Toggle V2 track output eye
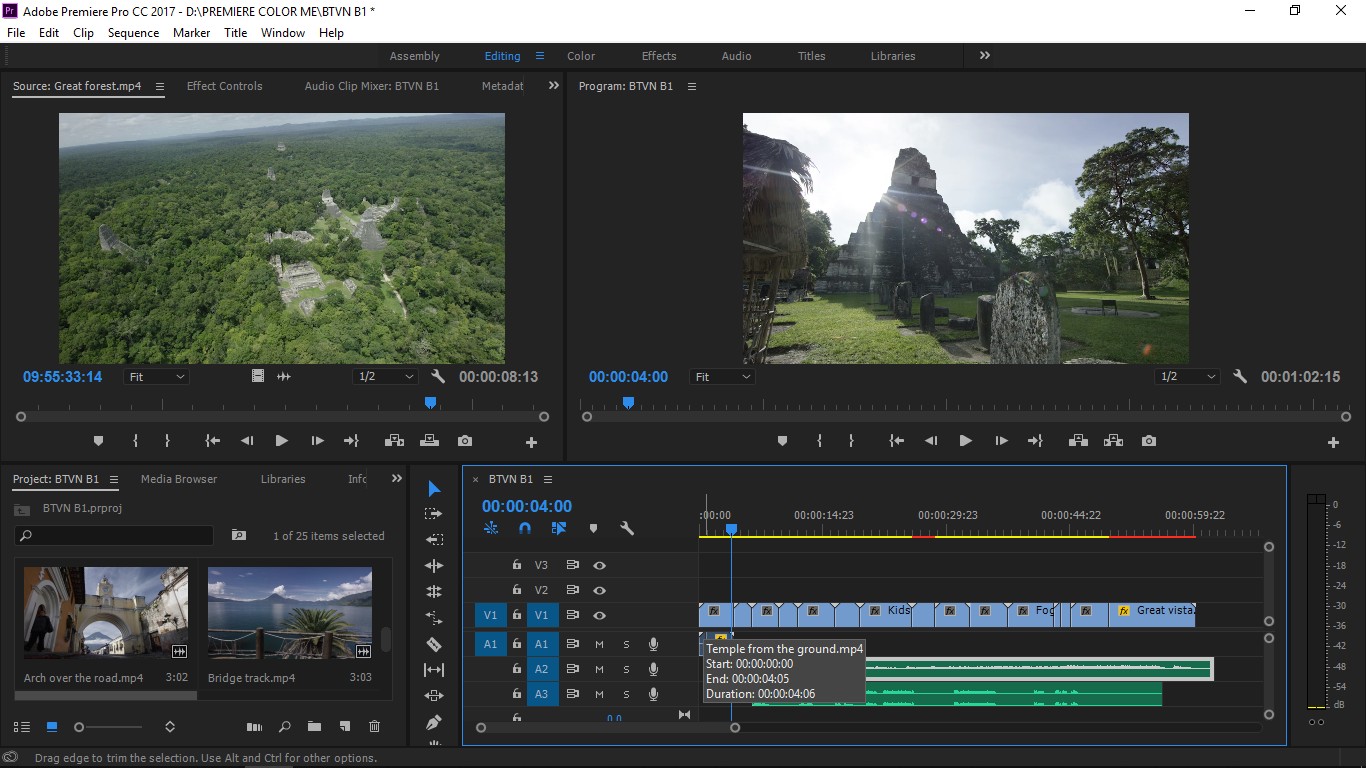The image size is (1366, 768). 599,590
